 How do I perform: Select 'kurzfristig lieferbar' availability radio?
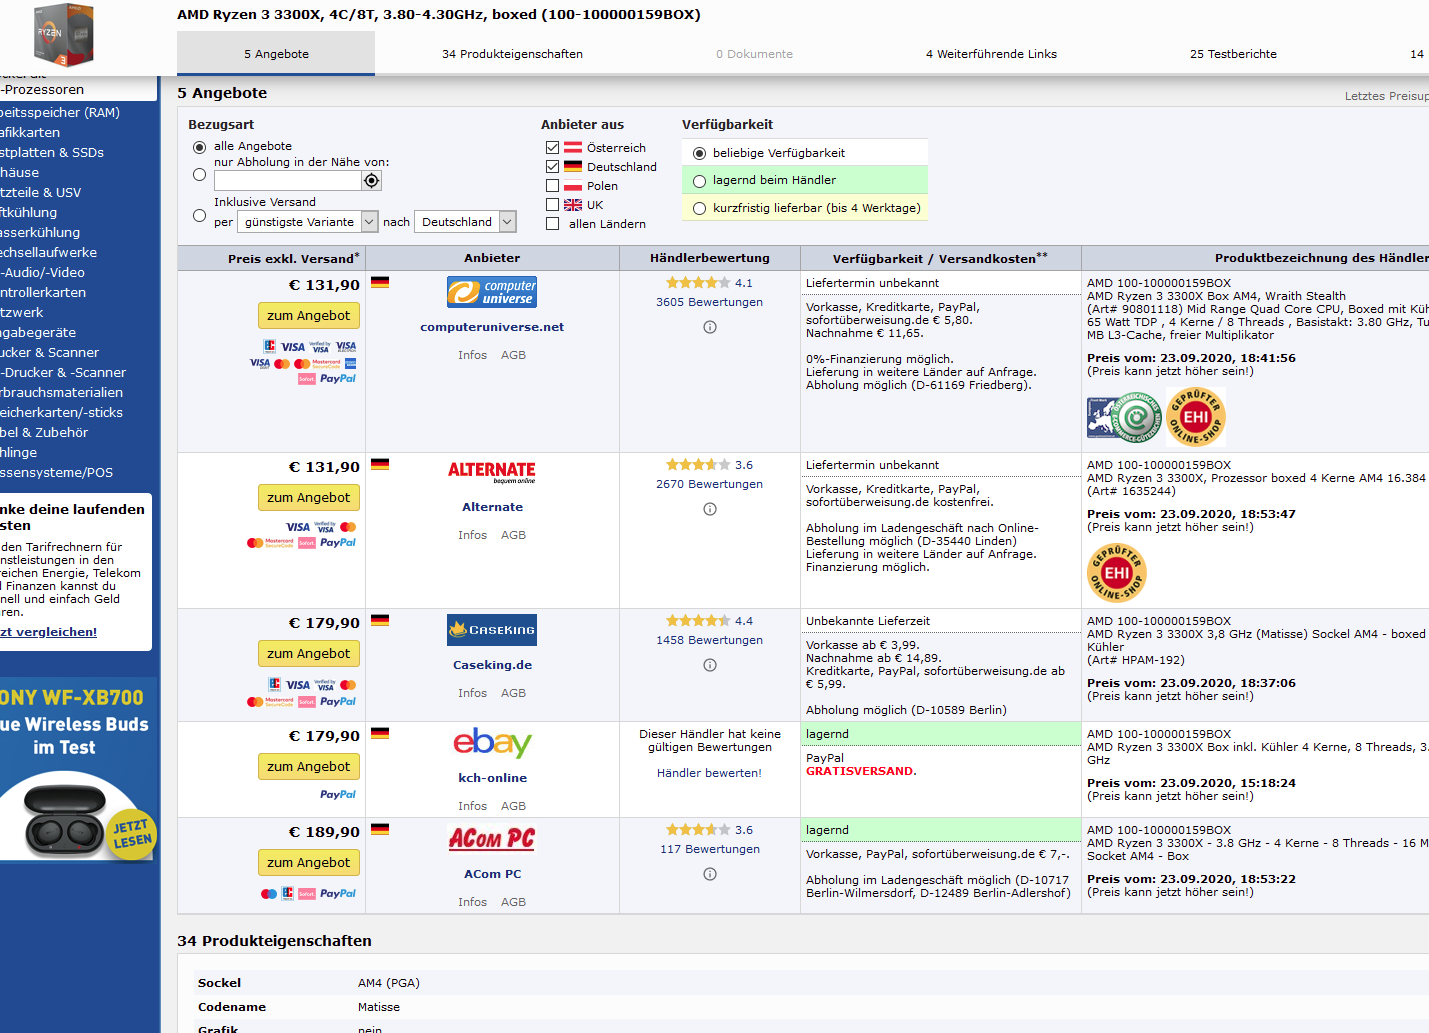pyautogui.click(x=699, y=209)
